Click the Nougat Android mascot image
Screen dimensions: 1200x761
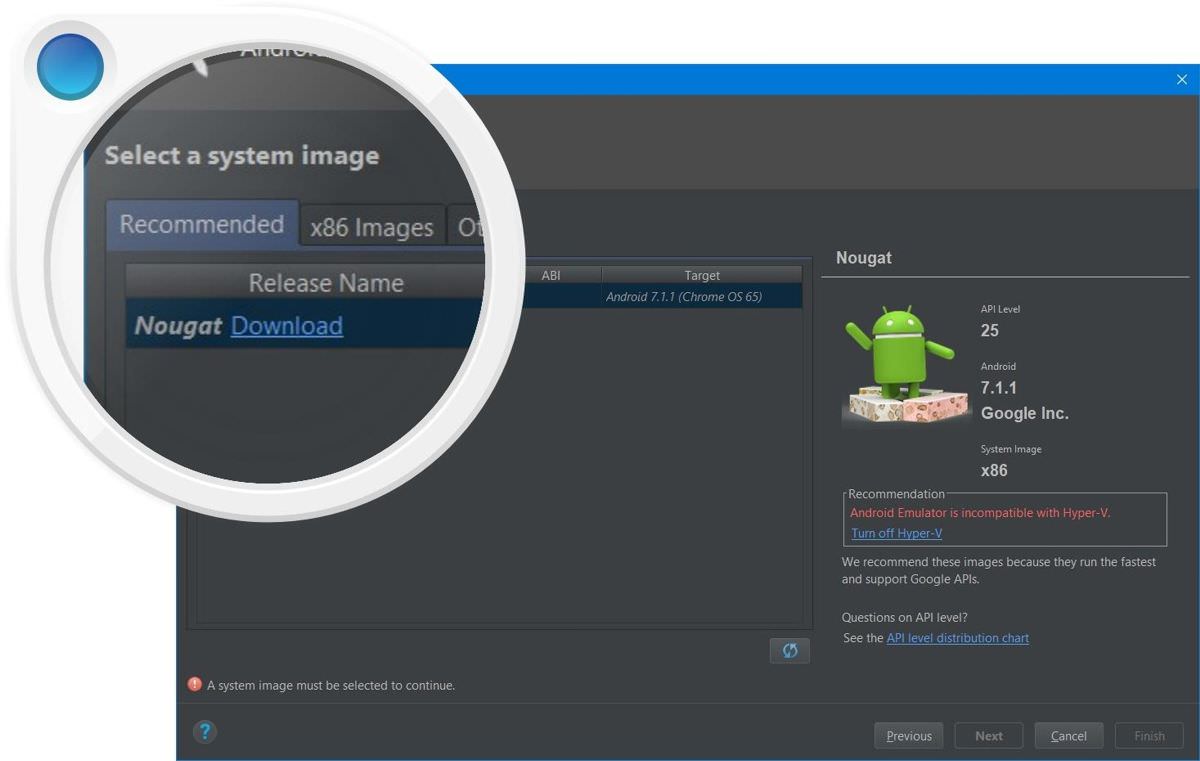(906, 363)
